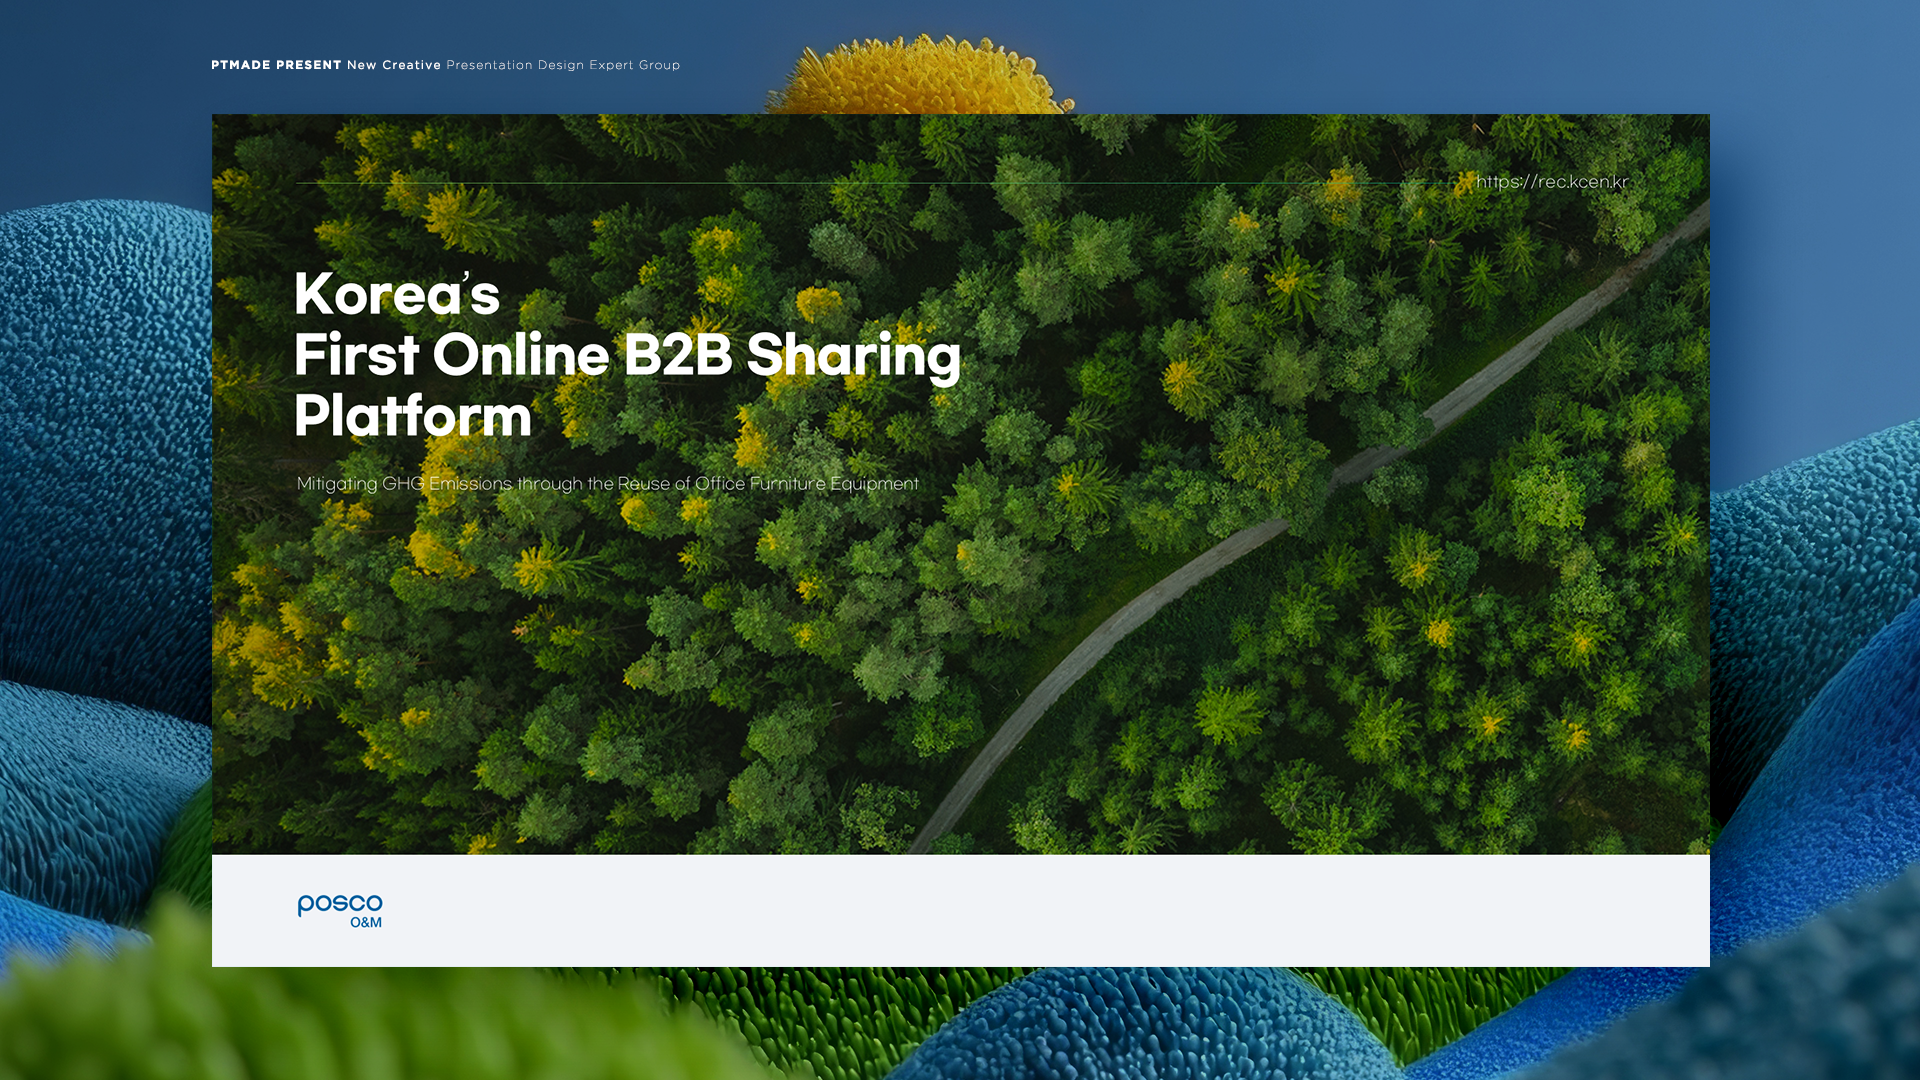Click the yellow flower above the slide
Viewport: 1920px width, 1080px height.
pos(920,78)
